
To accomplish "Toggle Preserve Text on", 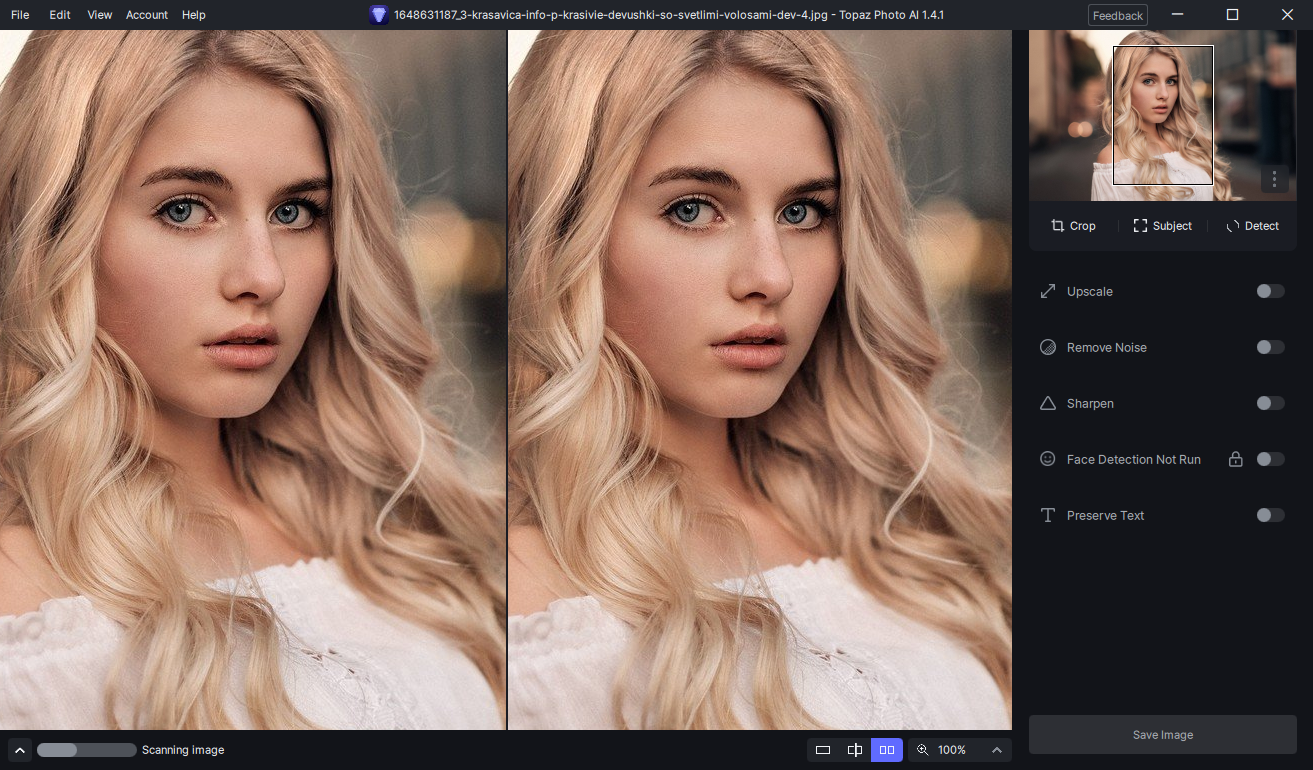I will tap(1270, 515).
